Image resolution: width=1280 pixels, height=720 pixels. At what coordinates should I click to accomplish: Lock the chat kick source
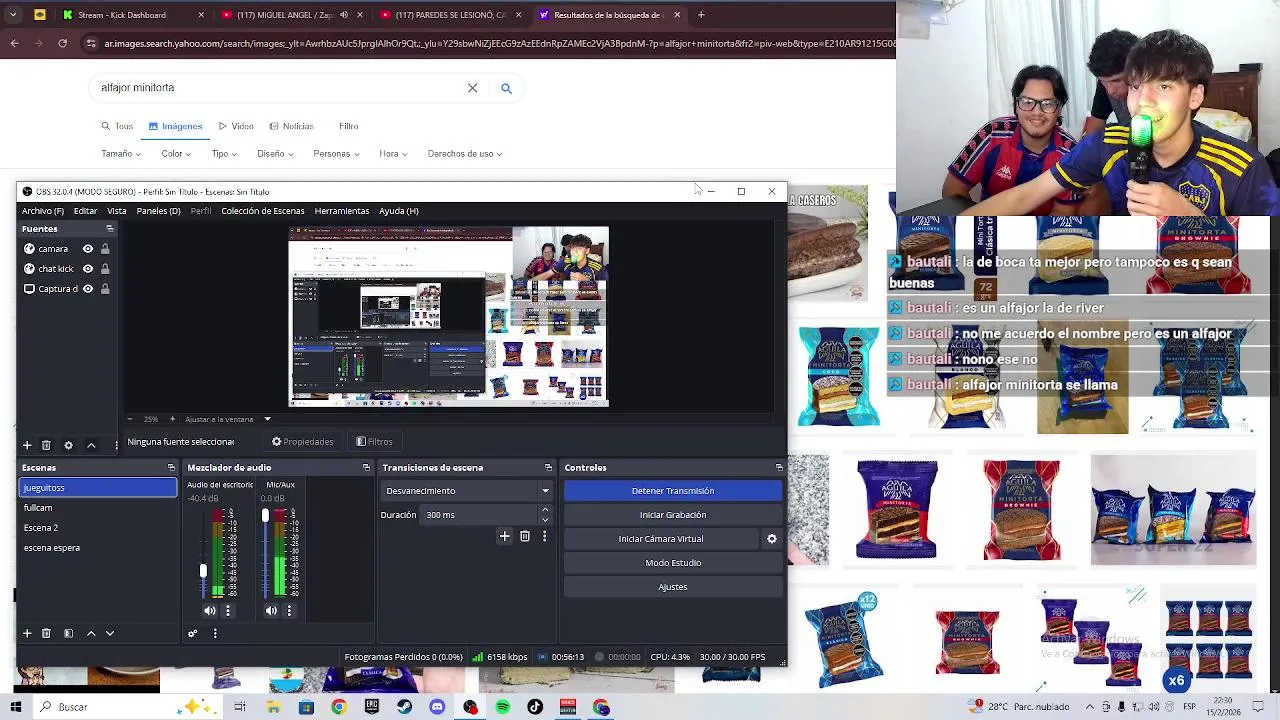coord(105,269)
